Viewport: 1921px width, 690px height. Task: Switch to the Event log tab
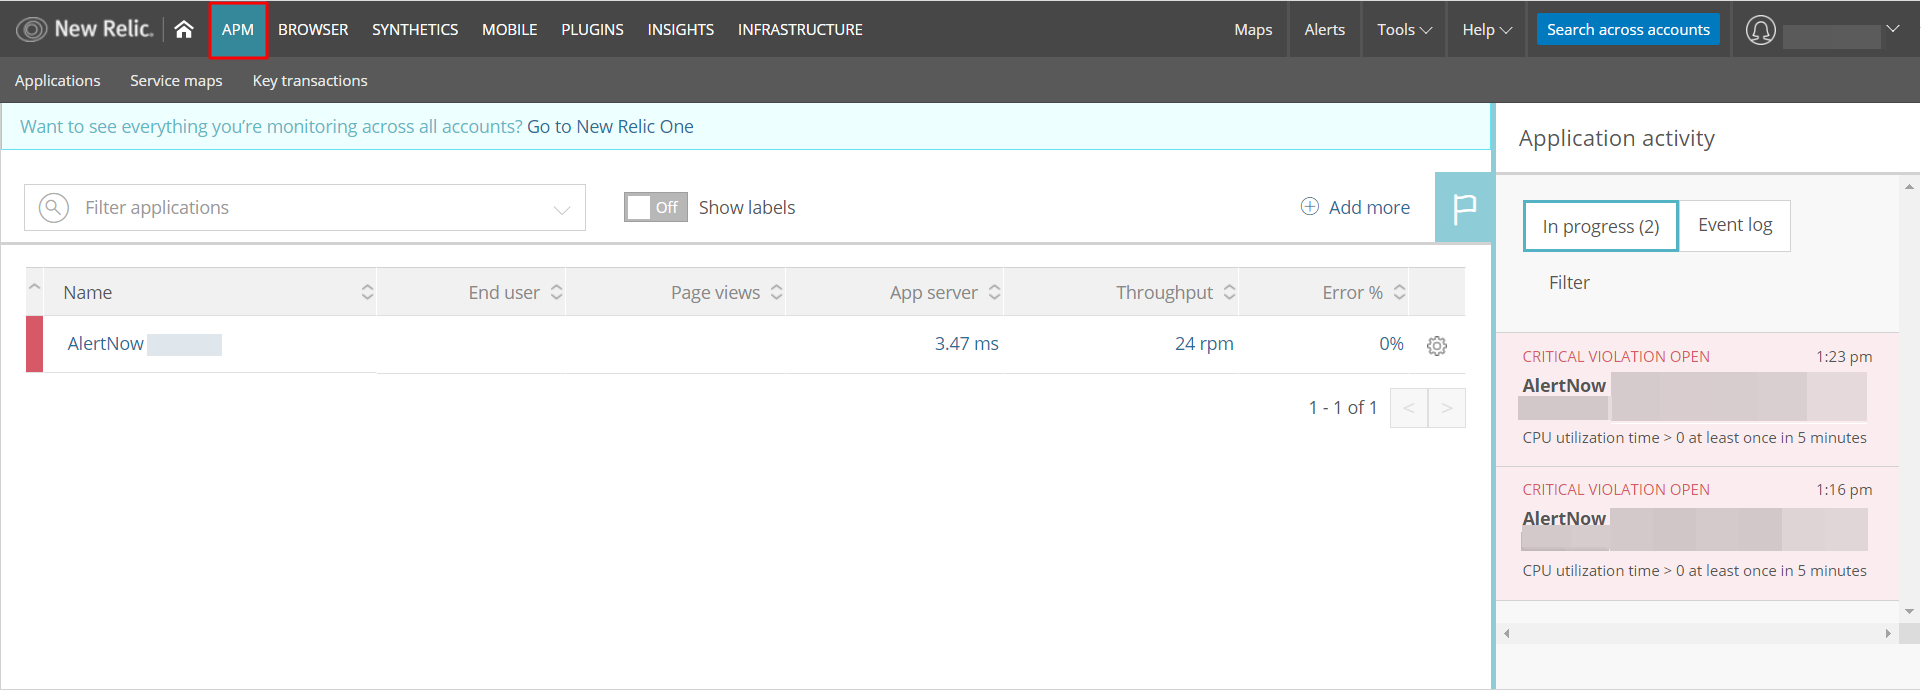(1734, 226)
